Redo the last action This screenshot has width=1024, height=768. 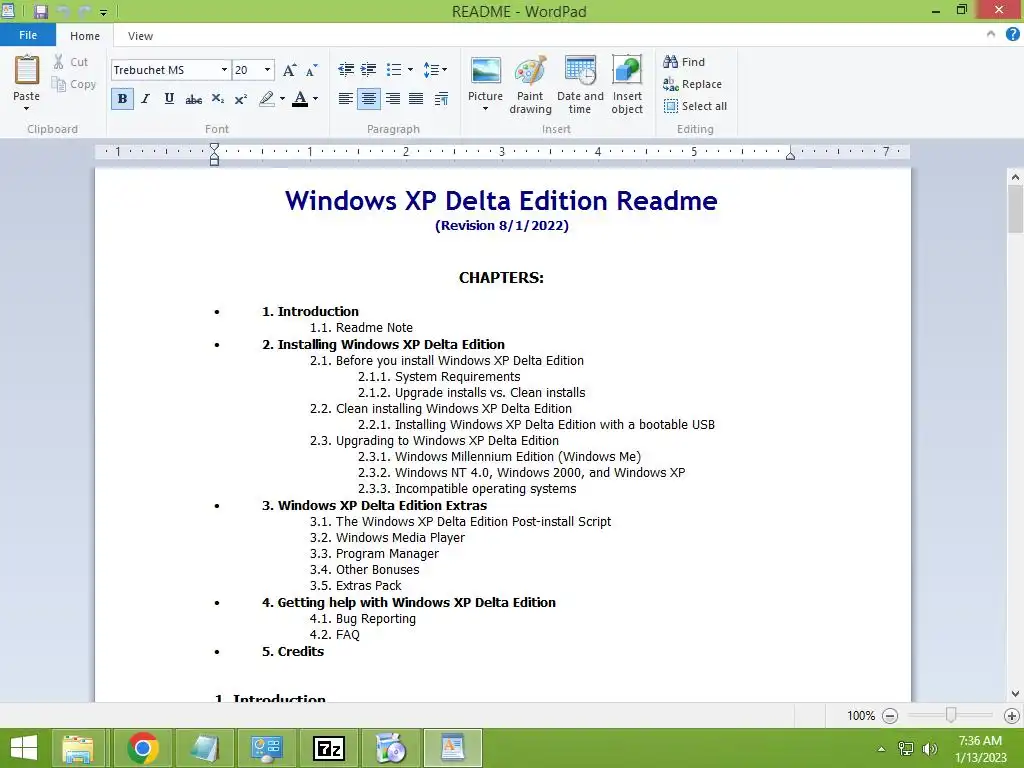click(x=85, y=12)
